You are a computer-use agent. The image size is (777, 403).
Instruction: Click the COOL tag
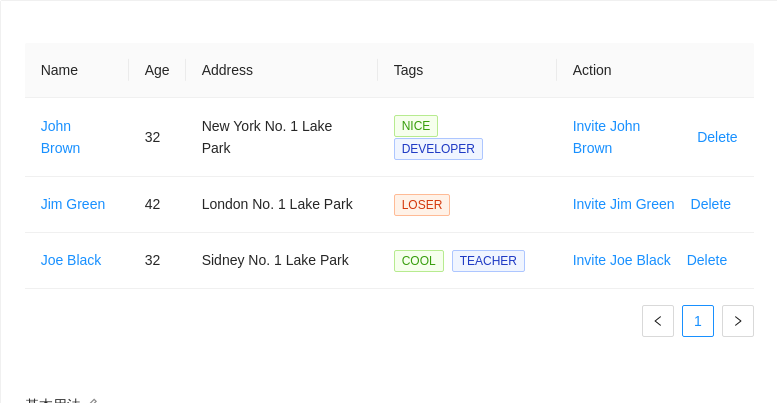419,261
